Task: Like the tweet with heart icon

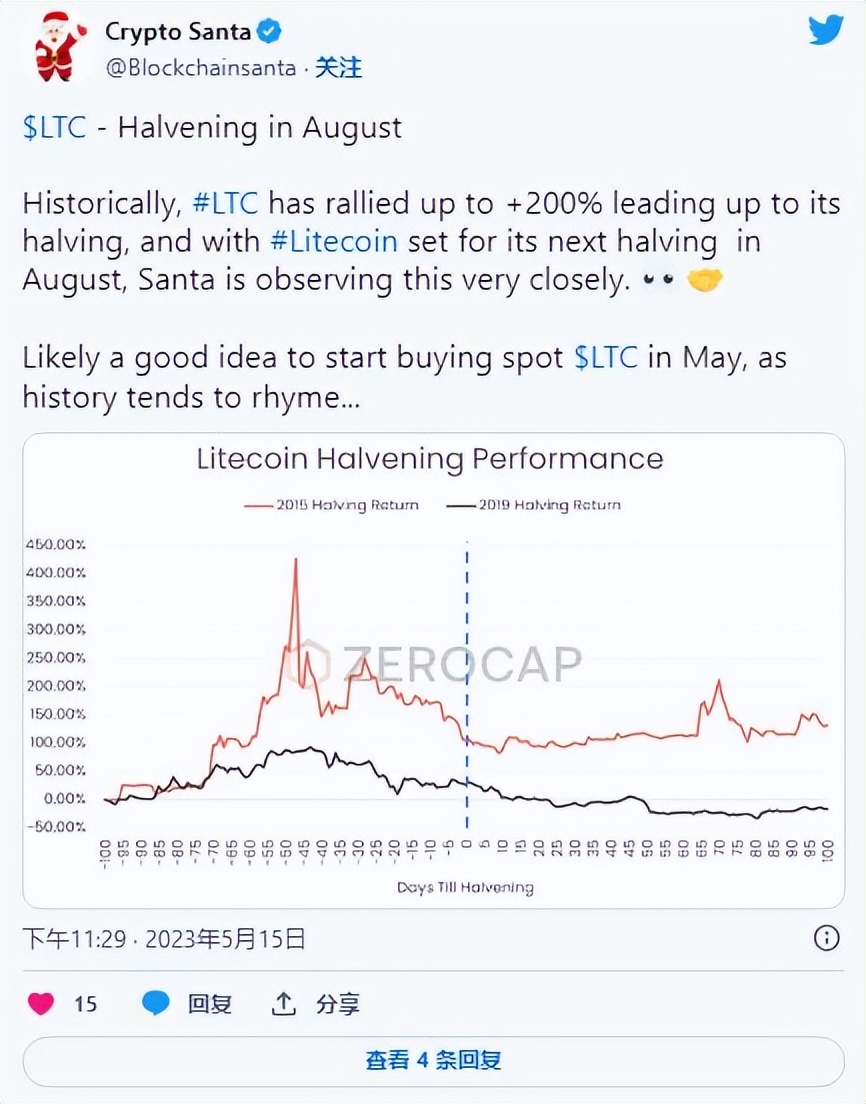Action: 41,1003
